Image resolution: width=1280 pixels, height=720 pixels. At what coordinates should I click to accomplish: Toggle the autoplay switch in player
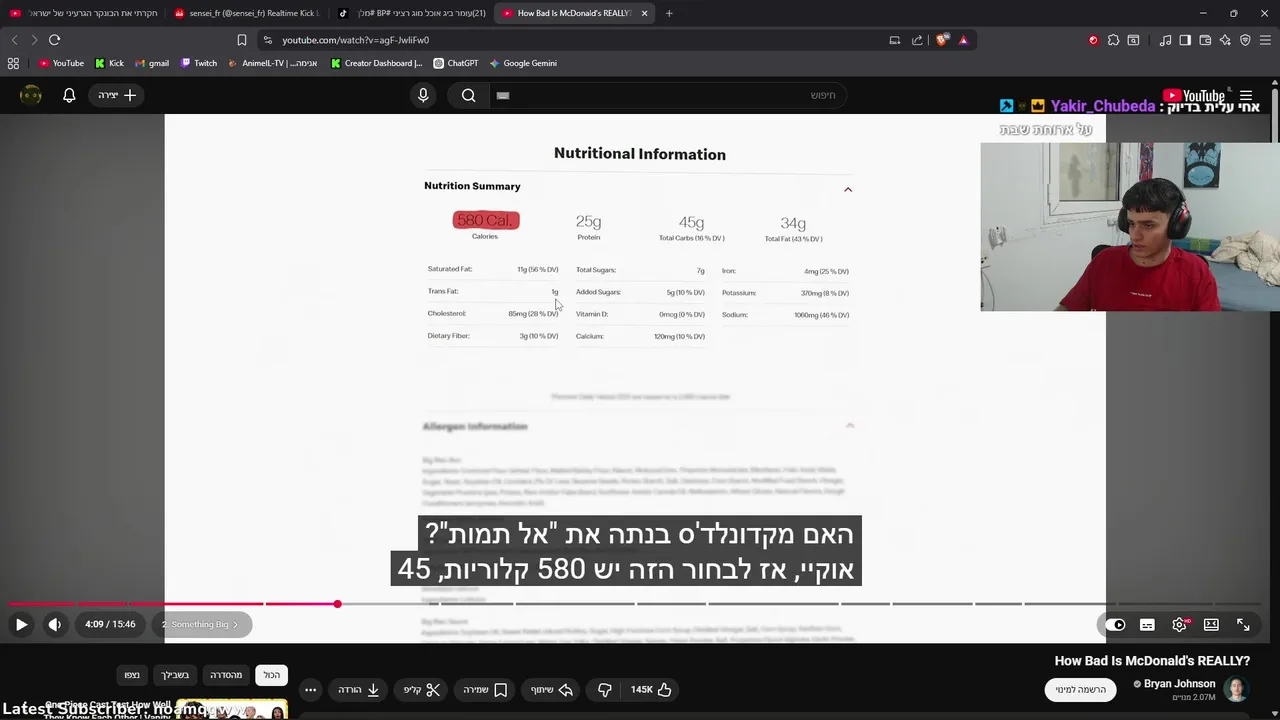pyautogui.click(x=1115, y=625)
